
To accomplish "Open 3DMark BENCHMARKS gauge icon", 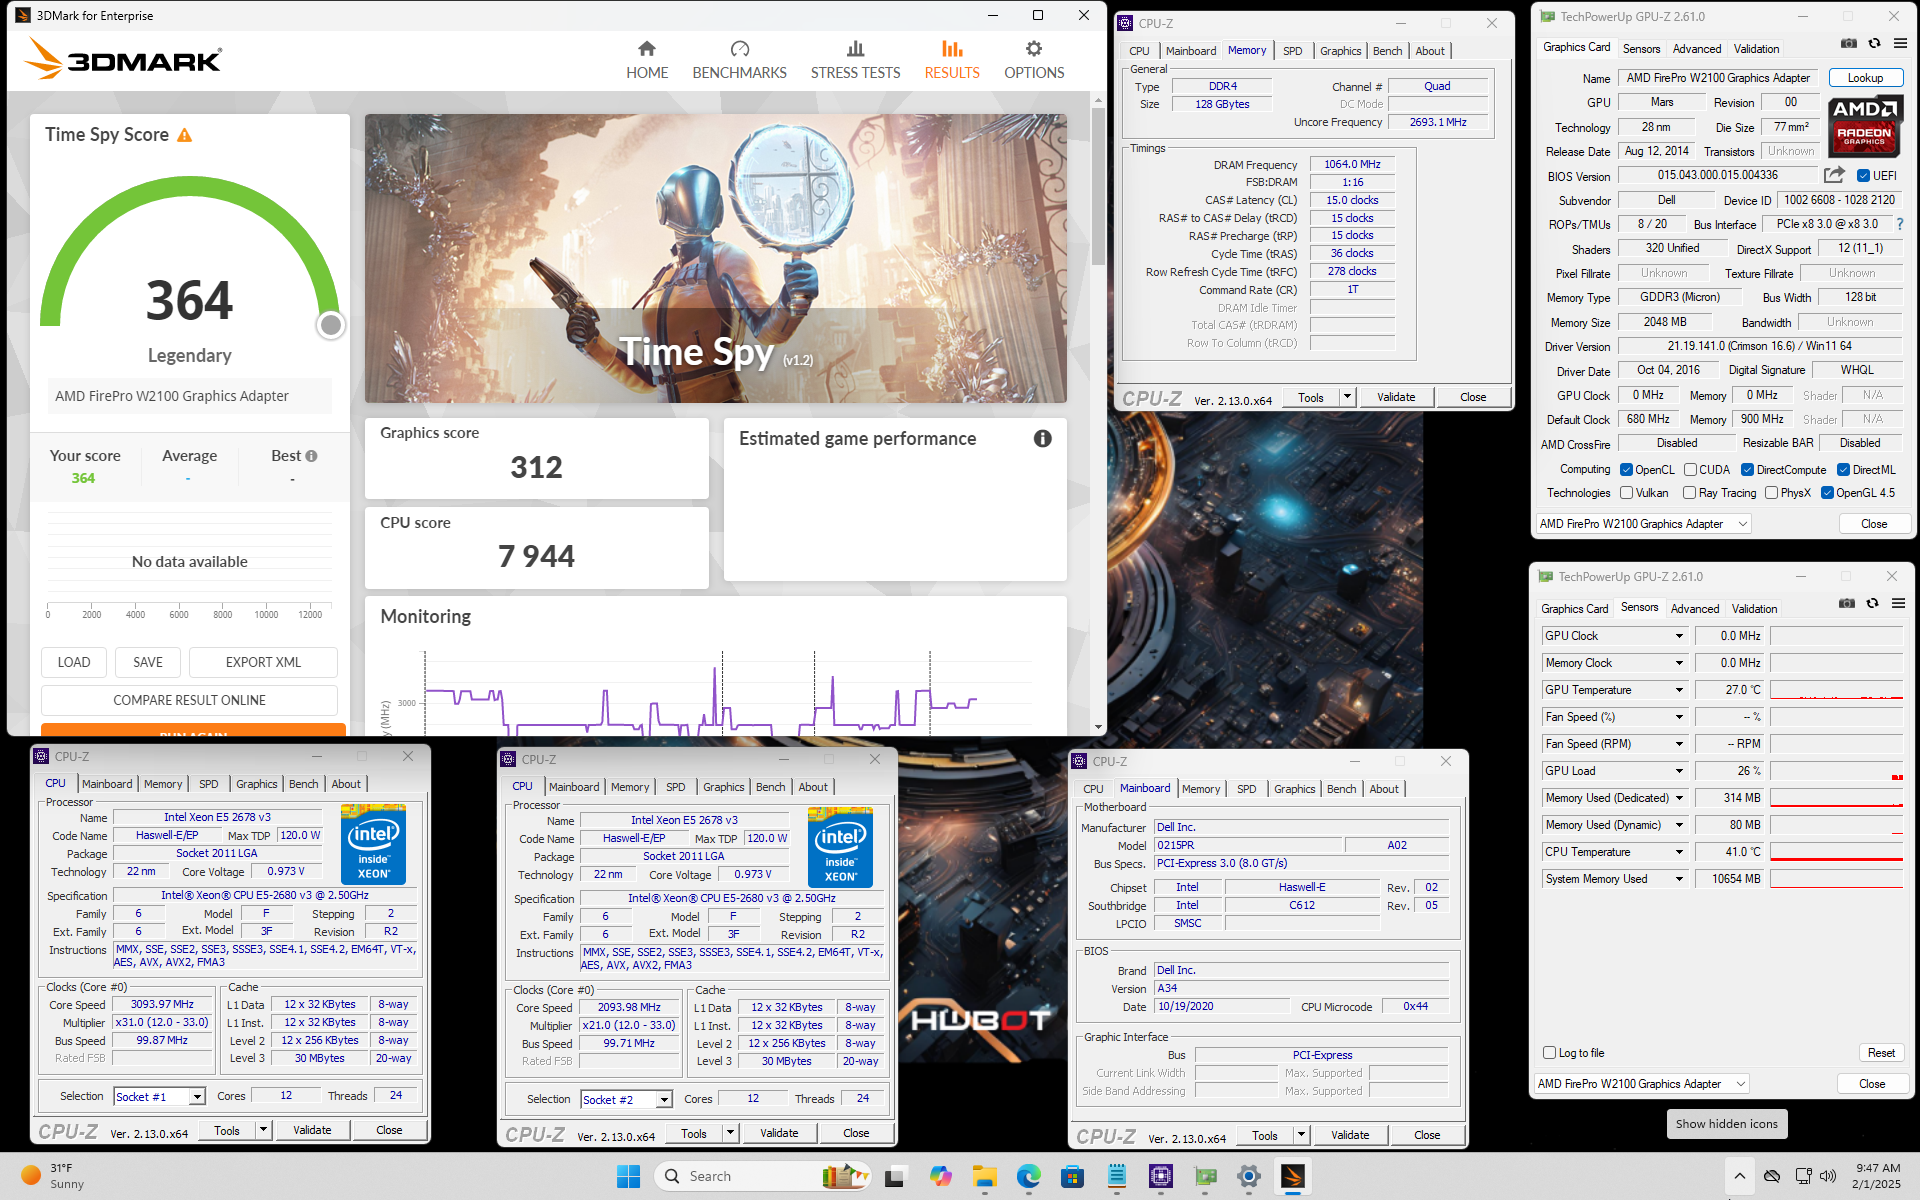I will (x=740, y=49).
